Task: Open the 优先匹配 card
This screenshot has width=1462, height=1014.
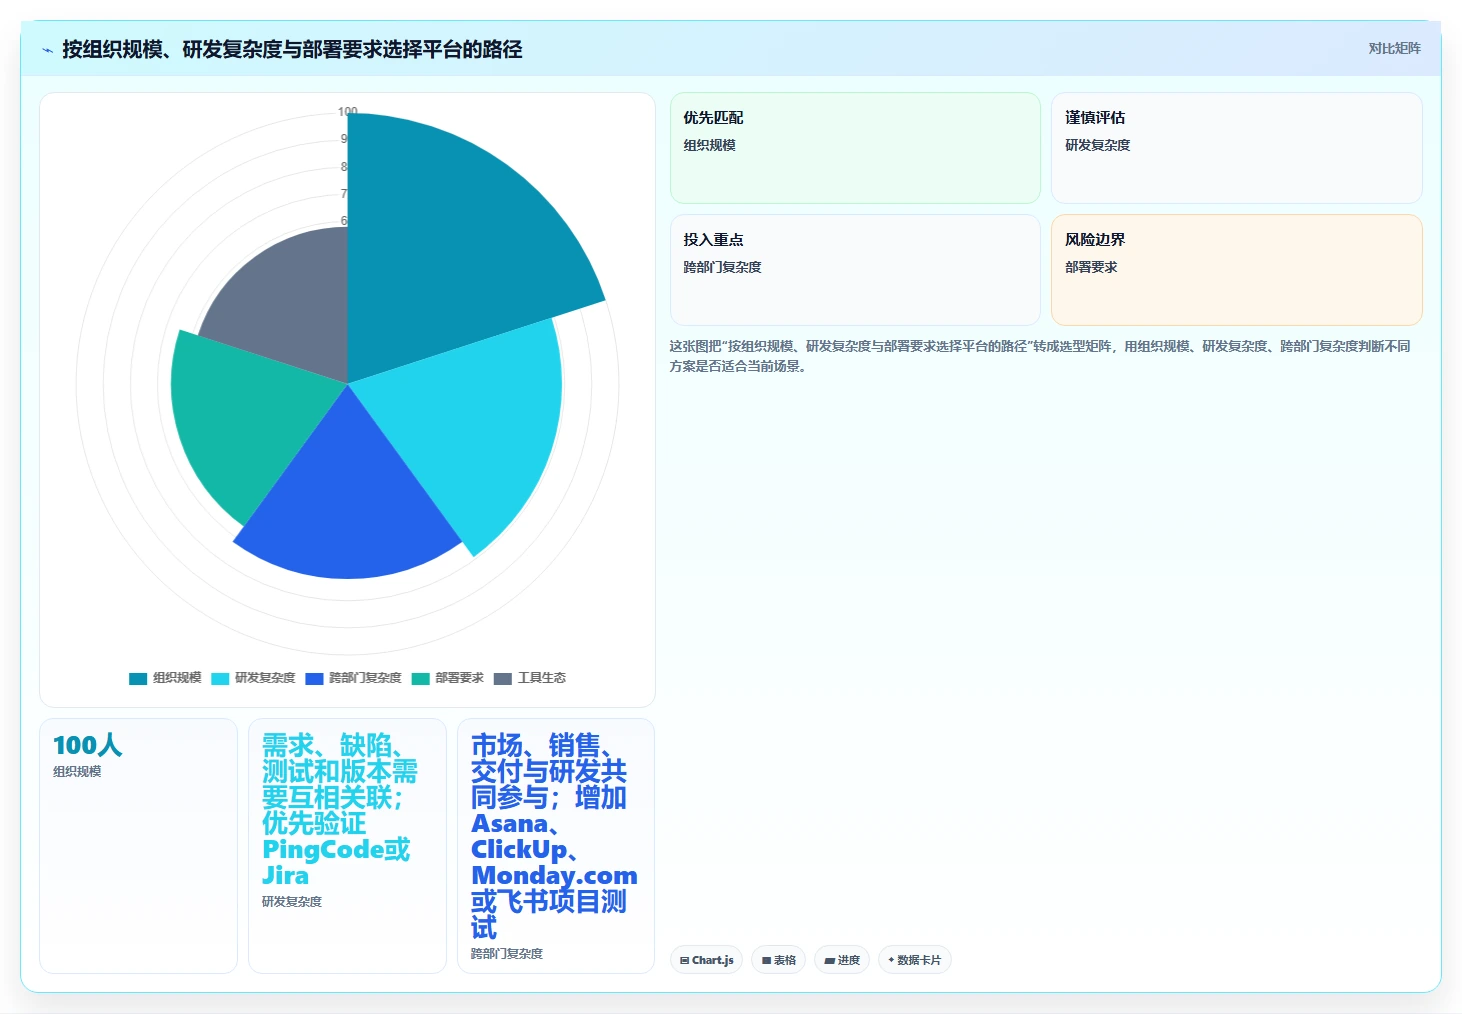Action: click(855, 148)
